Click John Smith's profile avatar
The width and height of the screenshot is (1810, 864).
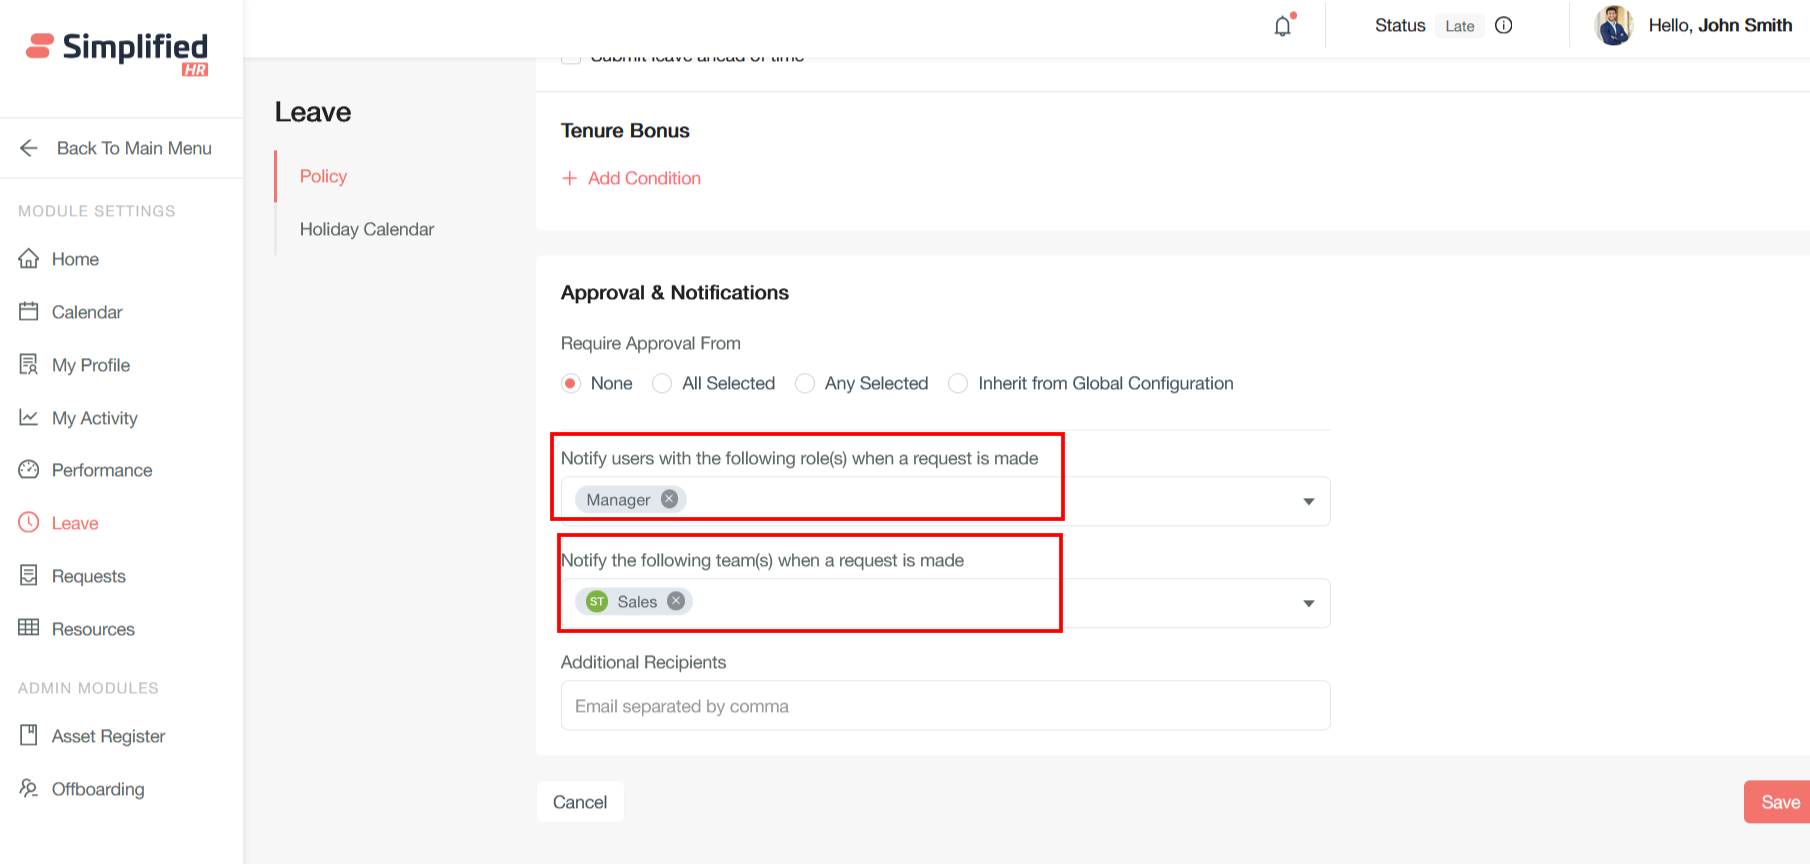[x=1613, y=26]
